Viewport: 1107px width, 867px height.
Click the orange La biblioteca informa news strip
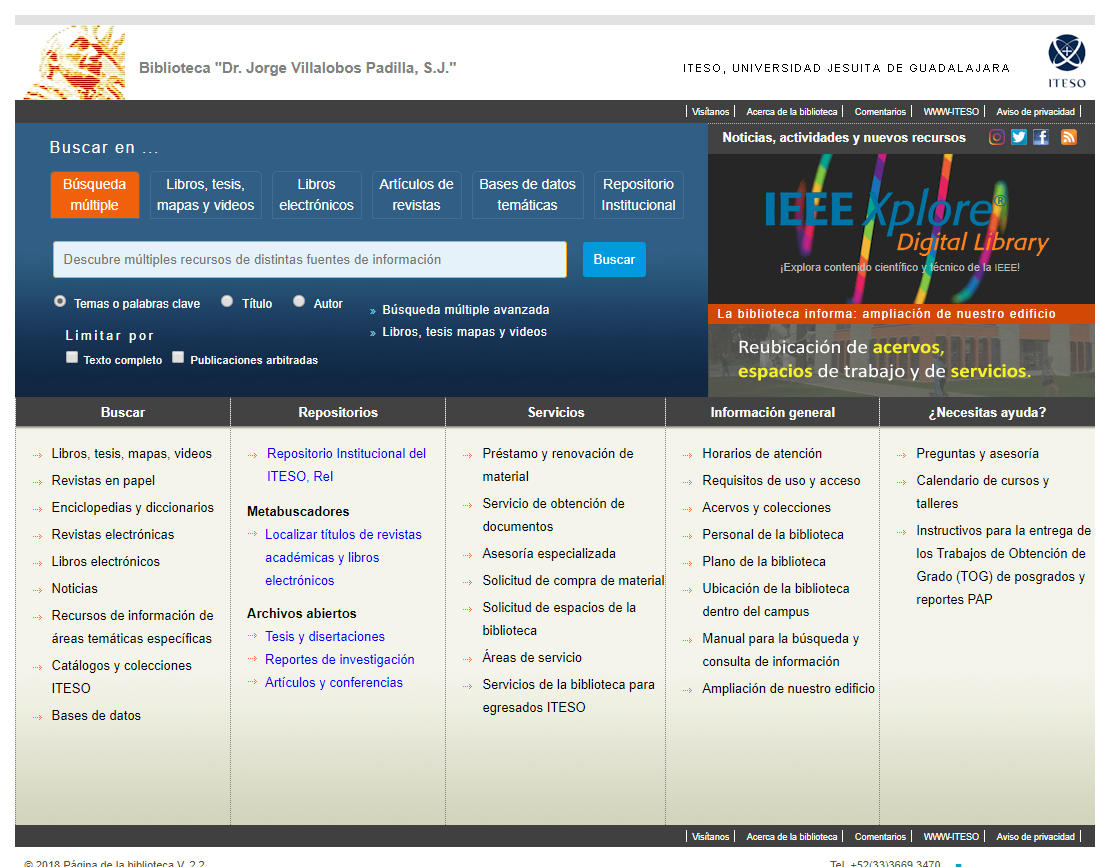[x=902, y=313]
